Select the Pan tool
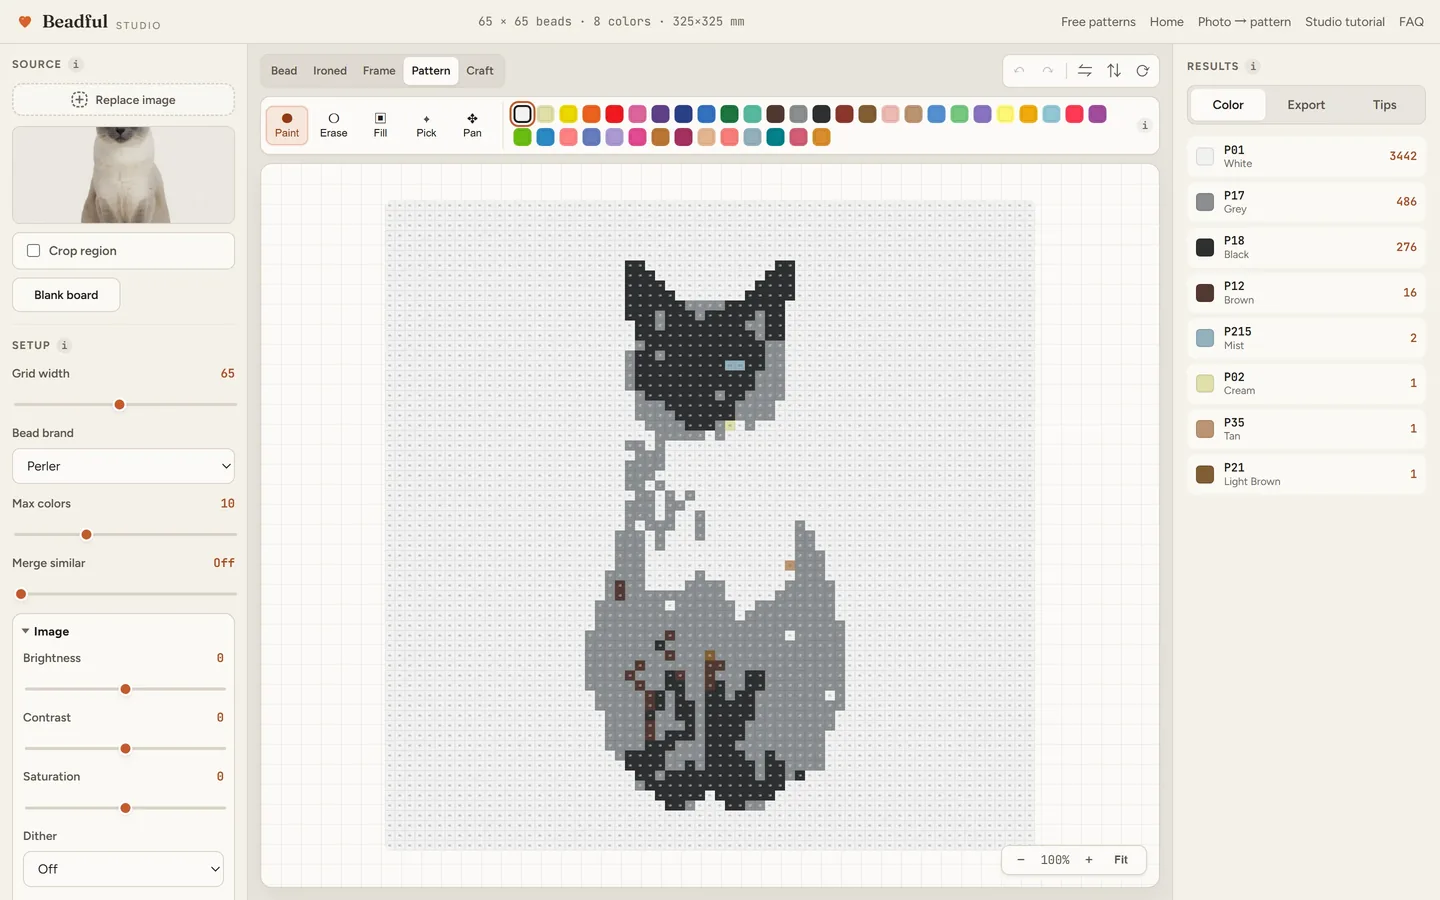 (x=472, y=125)
